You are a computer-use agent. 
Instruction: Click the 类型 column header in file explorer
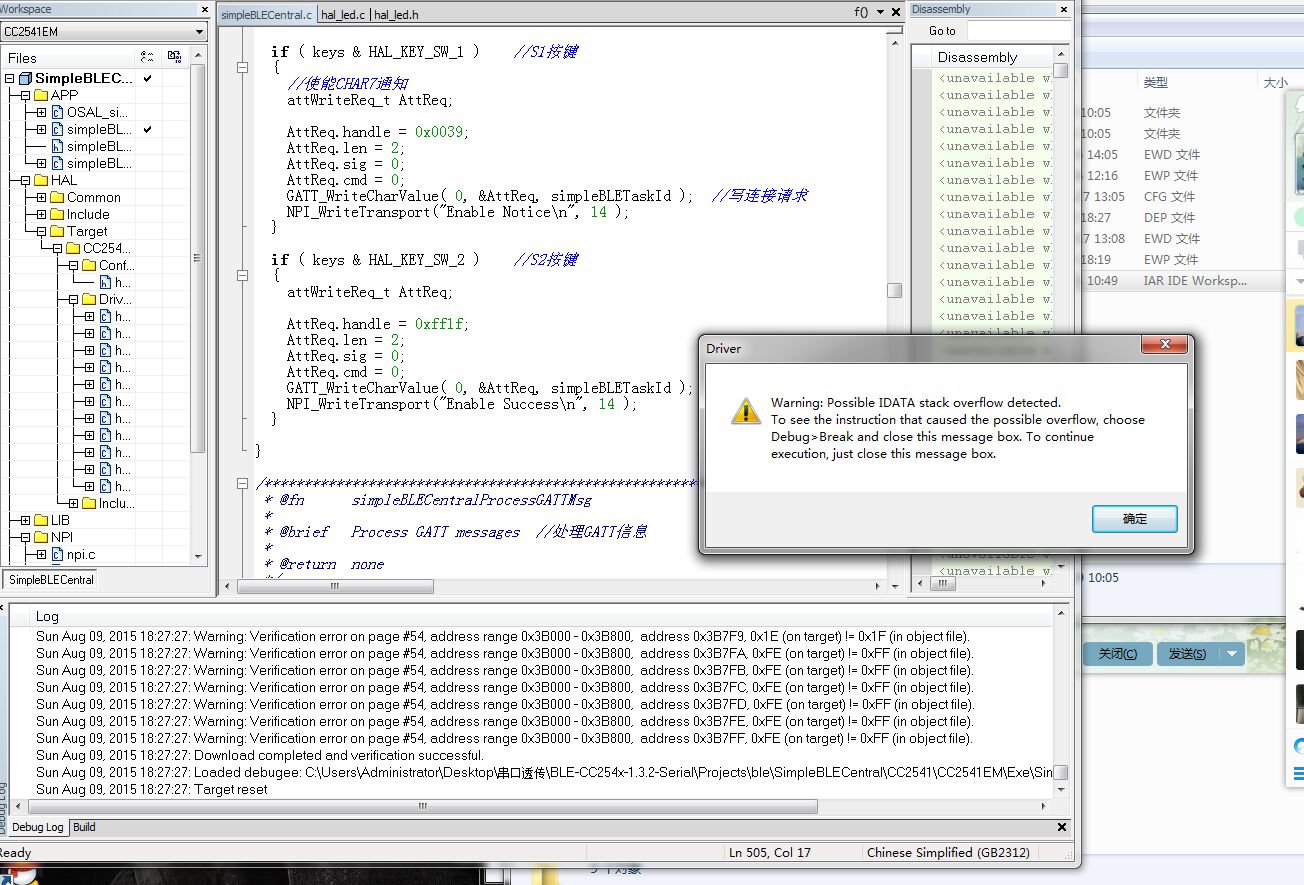[x=1156, y=83]
